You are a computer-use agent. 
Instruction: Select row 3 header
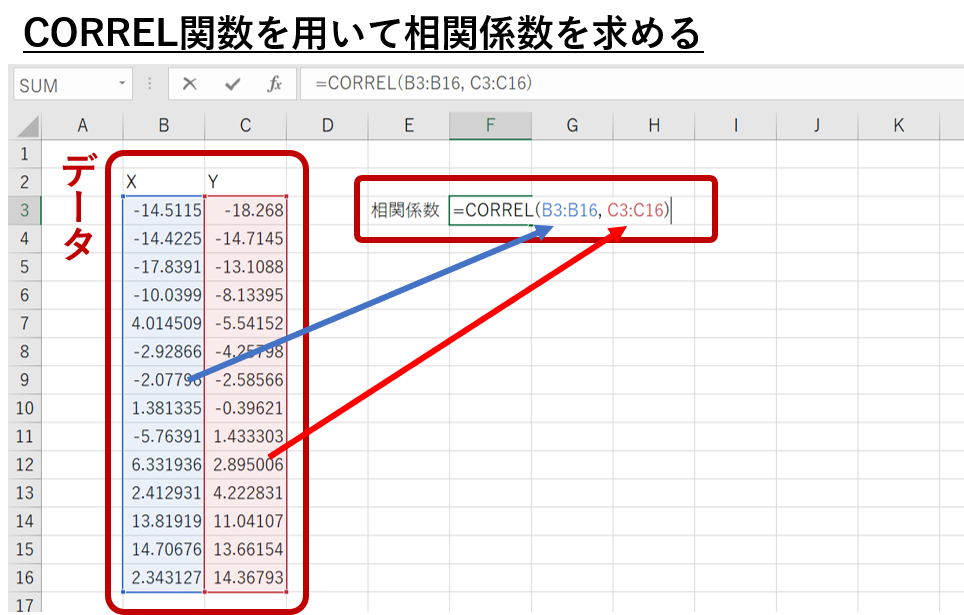tap(25, 210)
